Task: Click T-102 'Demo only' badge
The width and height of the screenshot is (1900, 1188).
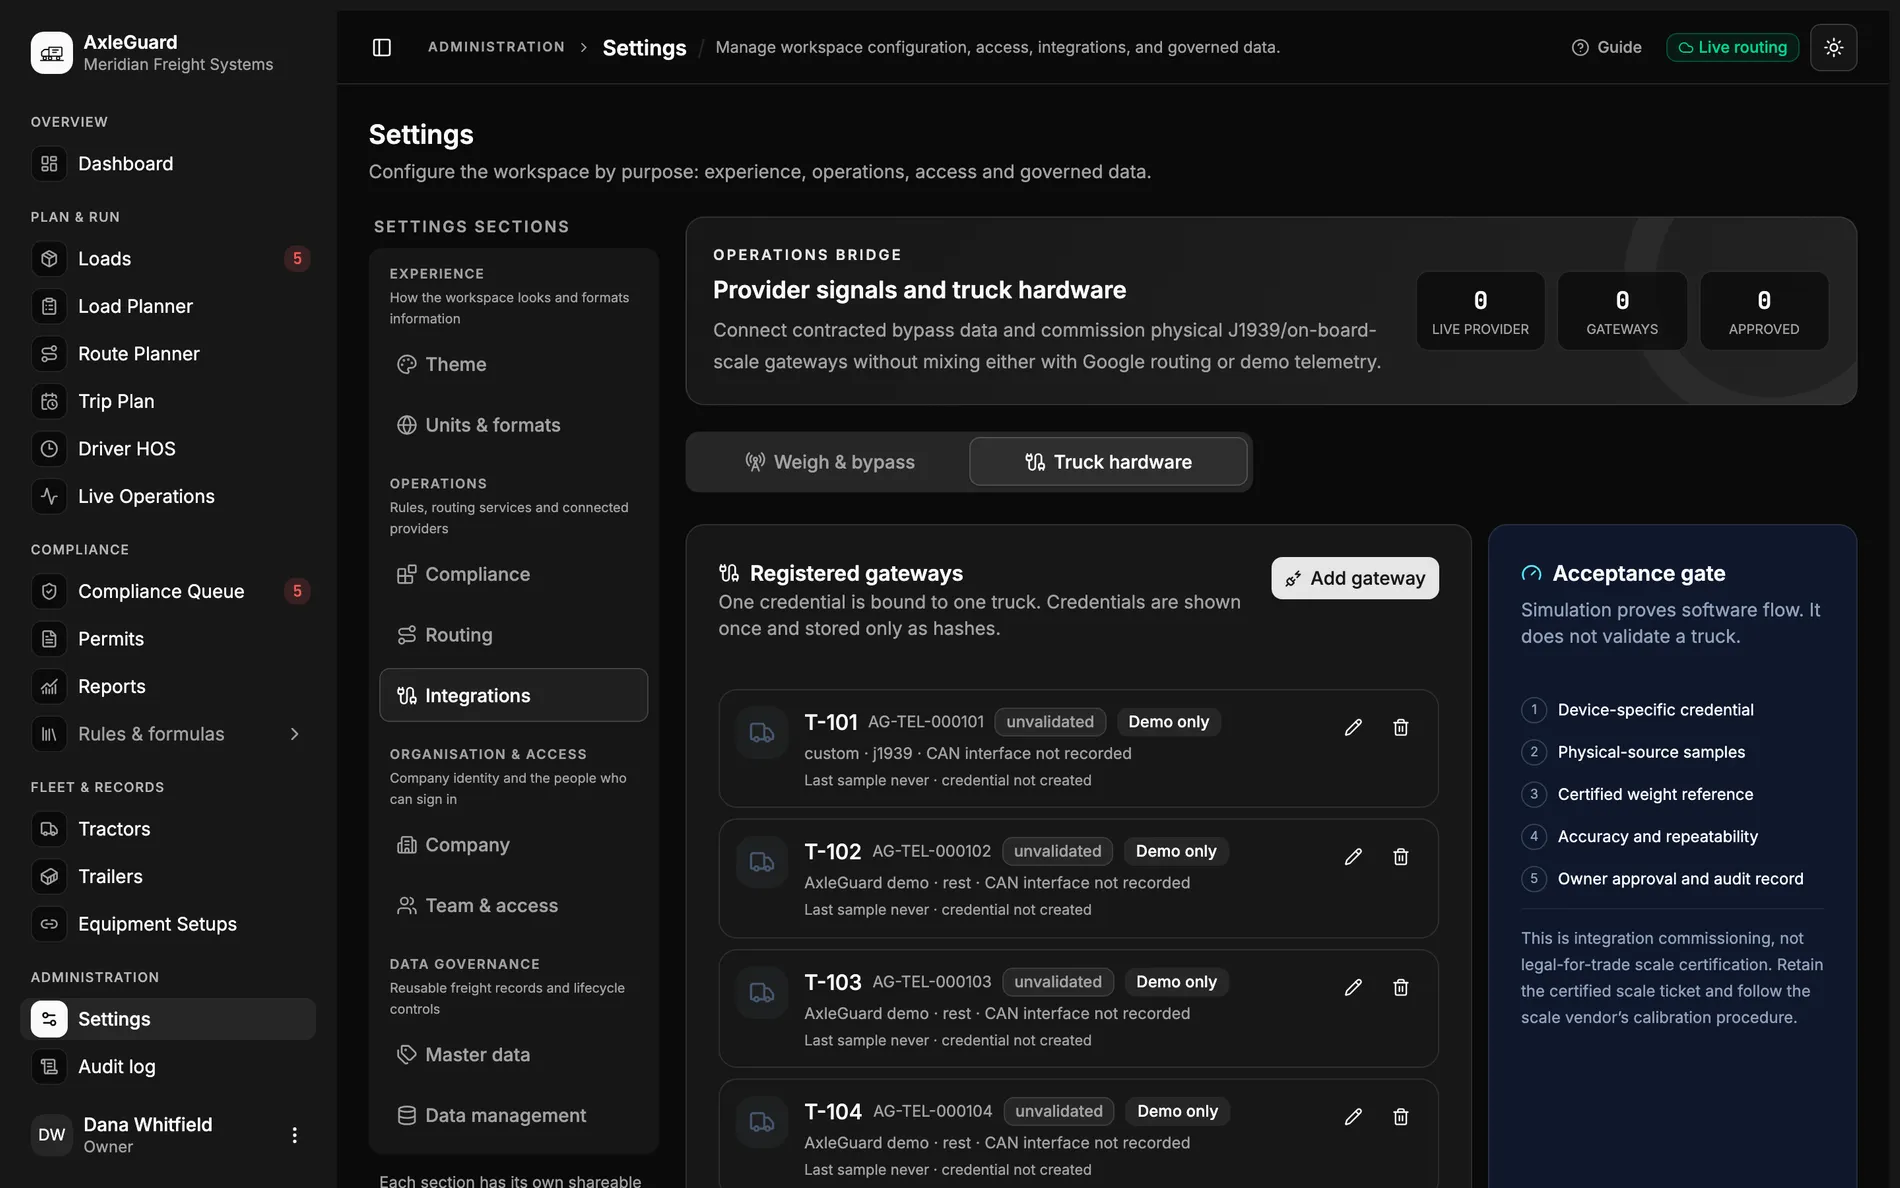Action: point(1176,851)
